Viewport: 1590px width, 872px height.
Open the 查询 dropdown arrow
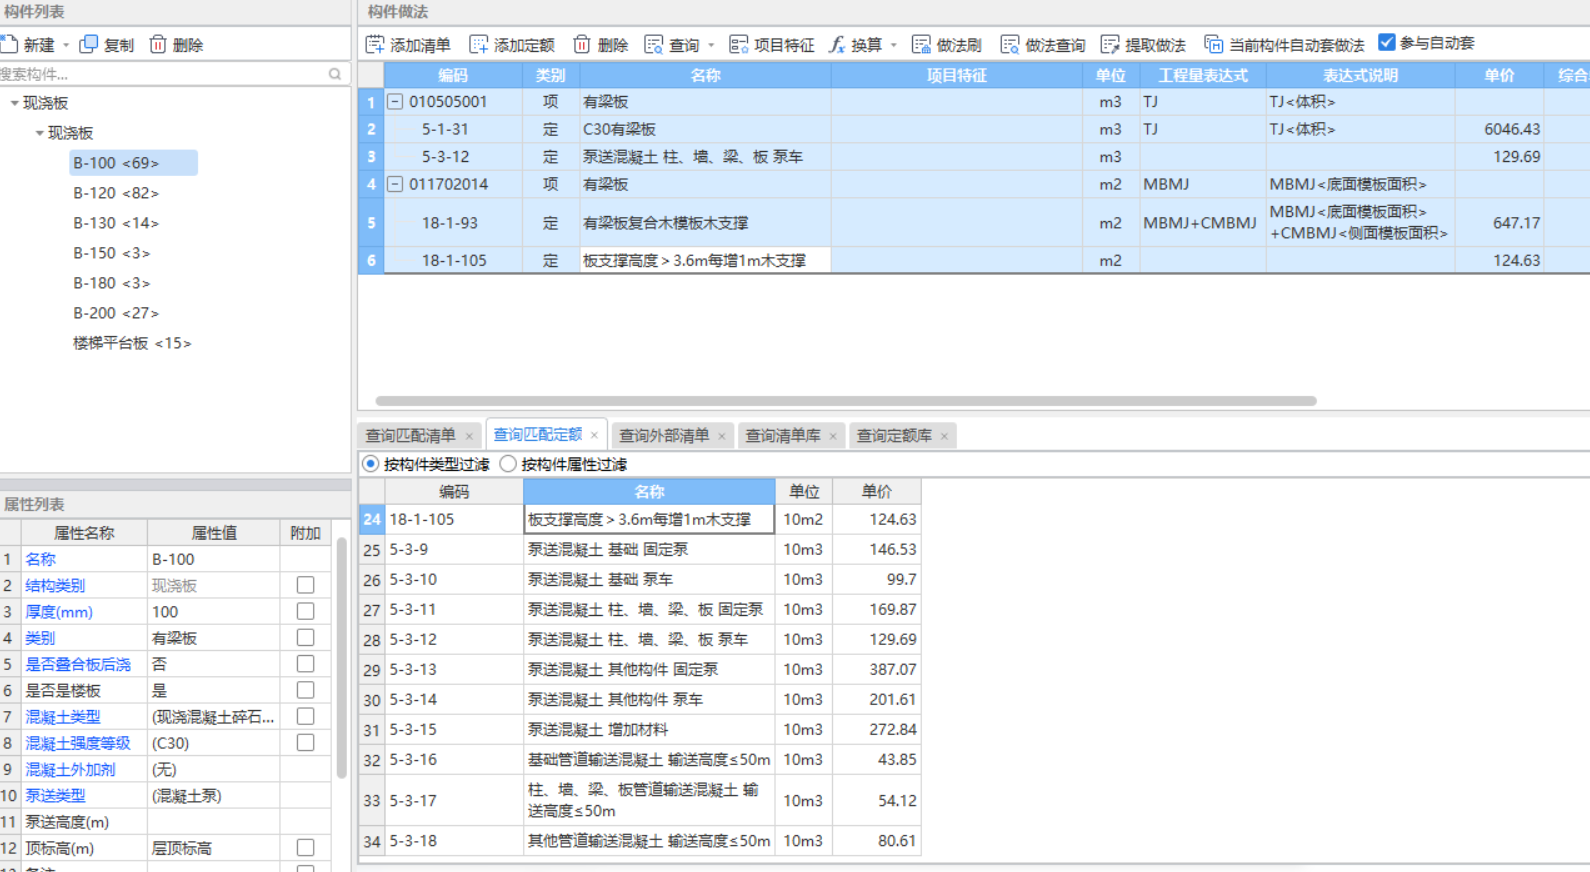pyautogui.click(x=711, y=45)
